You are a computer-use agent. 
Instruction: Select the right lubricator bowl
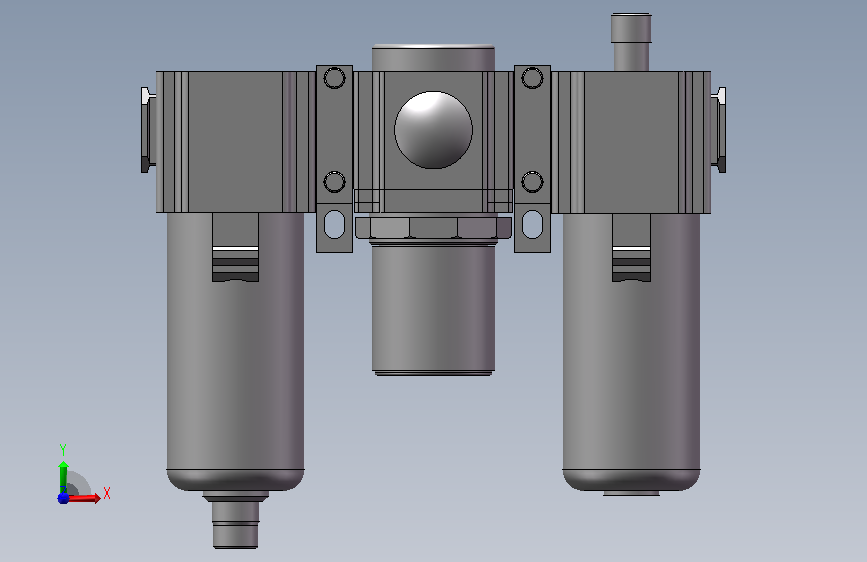[631, 354]
